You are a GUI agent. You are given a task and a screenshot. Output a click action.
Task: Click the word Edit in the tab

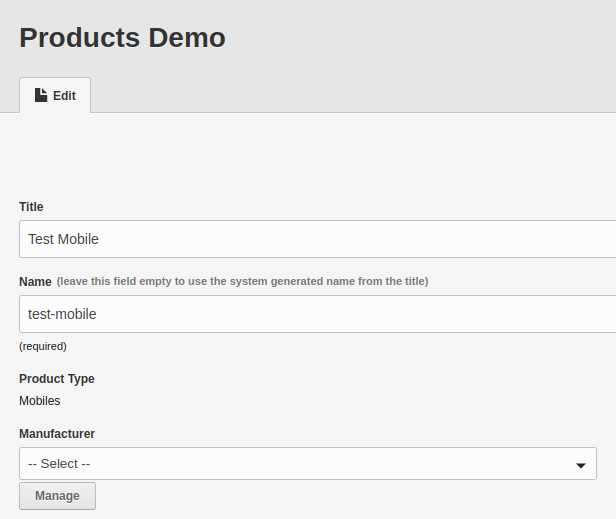click(x=64, y=95)
